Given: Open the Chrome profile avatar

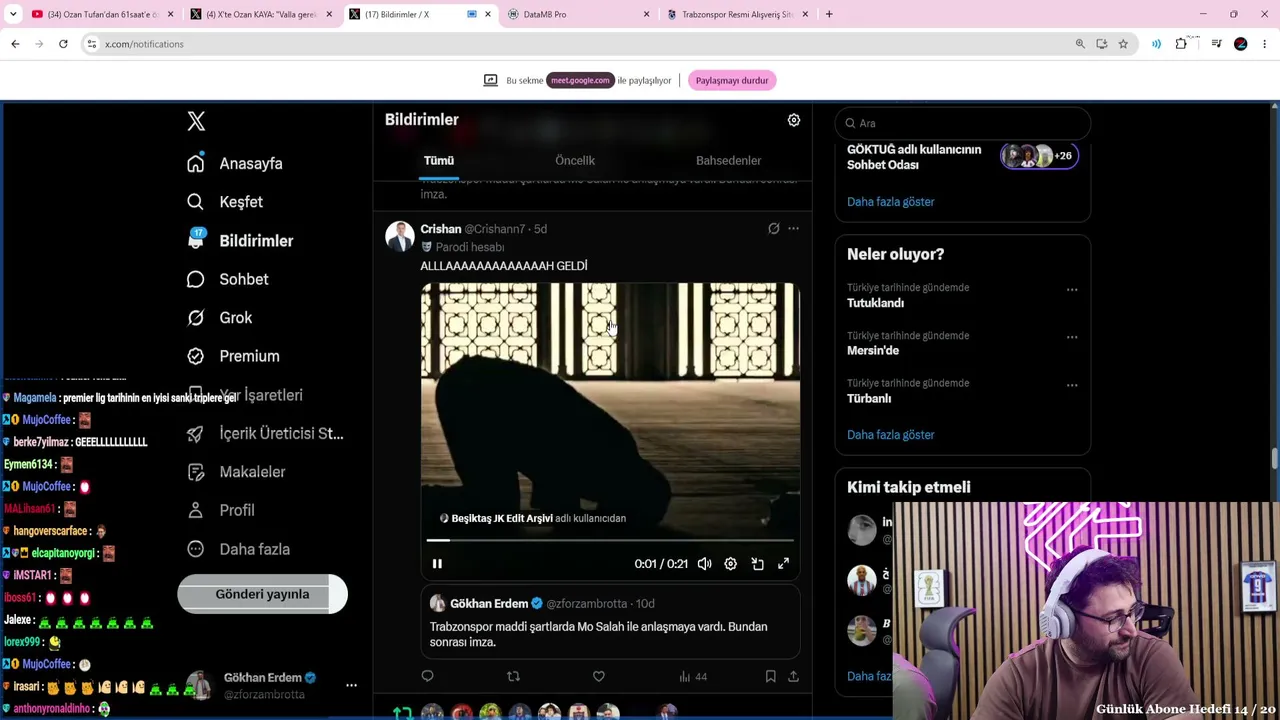Looking at the screenshot, I should pos(1241,44).
